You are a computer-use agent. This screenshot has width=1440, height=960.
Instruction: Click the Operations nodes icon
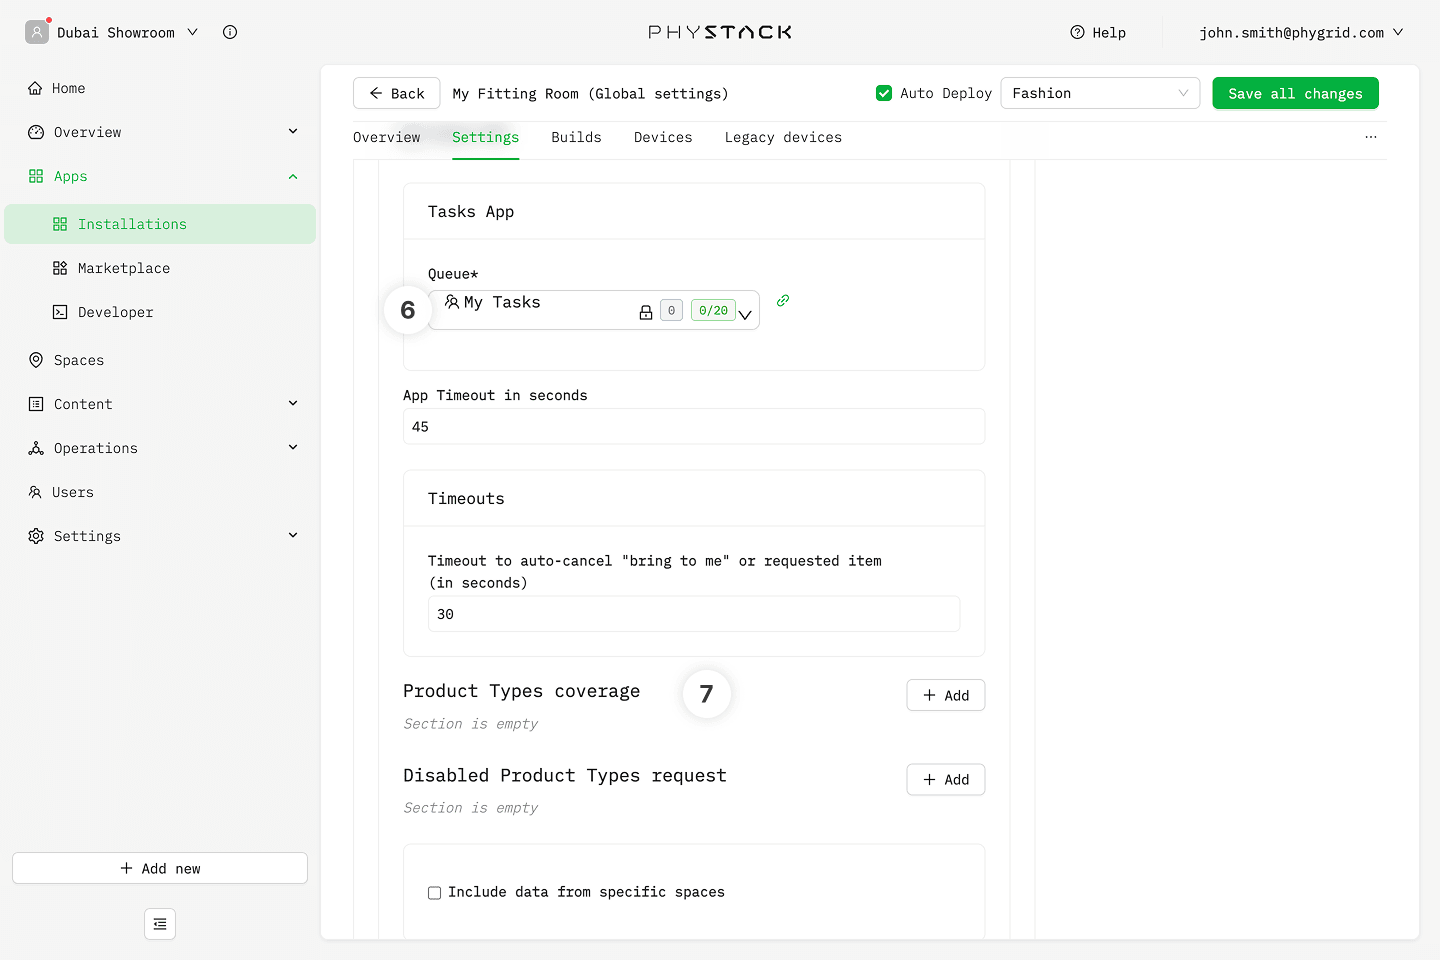36,448
